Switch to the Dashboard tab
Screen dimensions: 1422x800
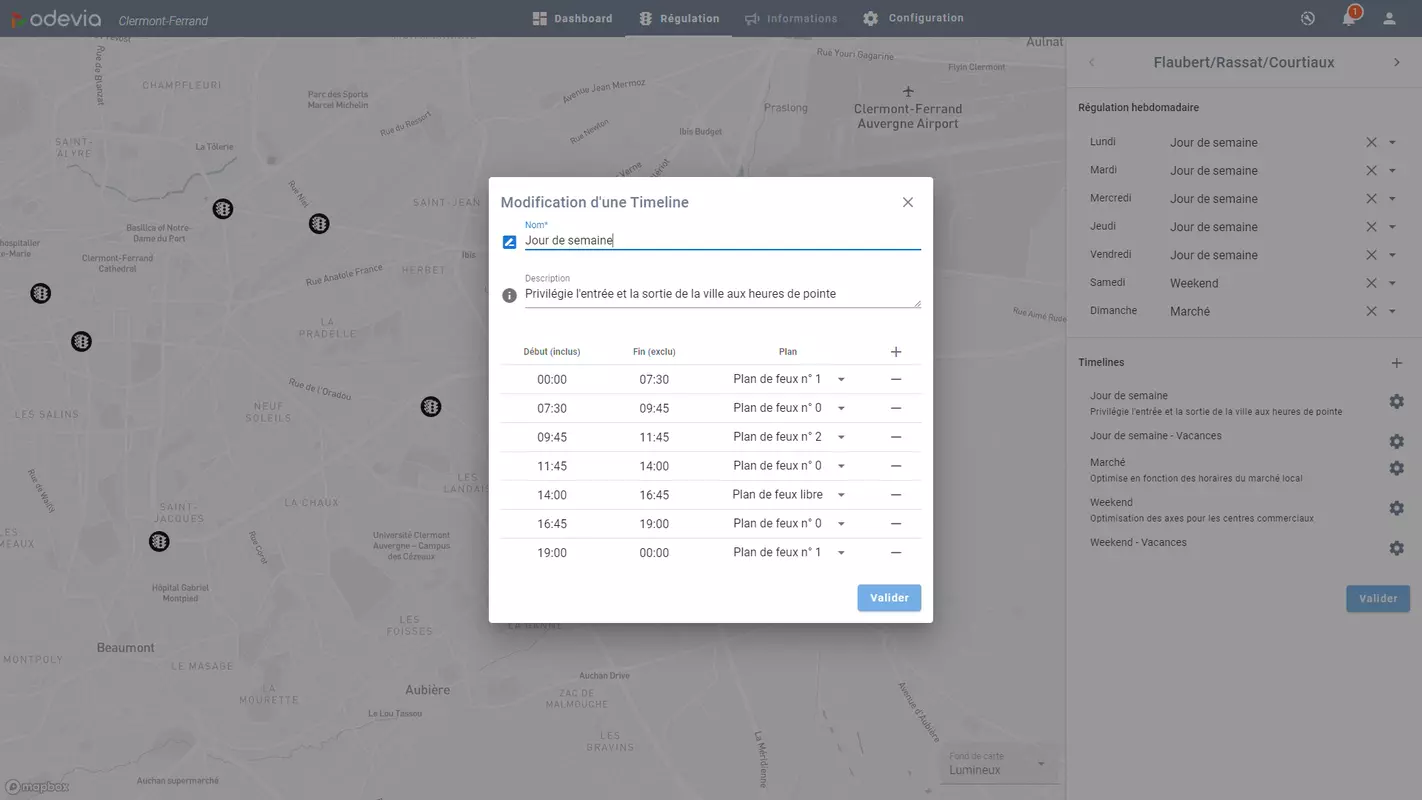tap(572, 18)
